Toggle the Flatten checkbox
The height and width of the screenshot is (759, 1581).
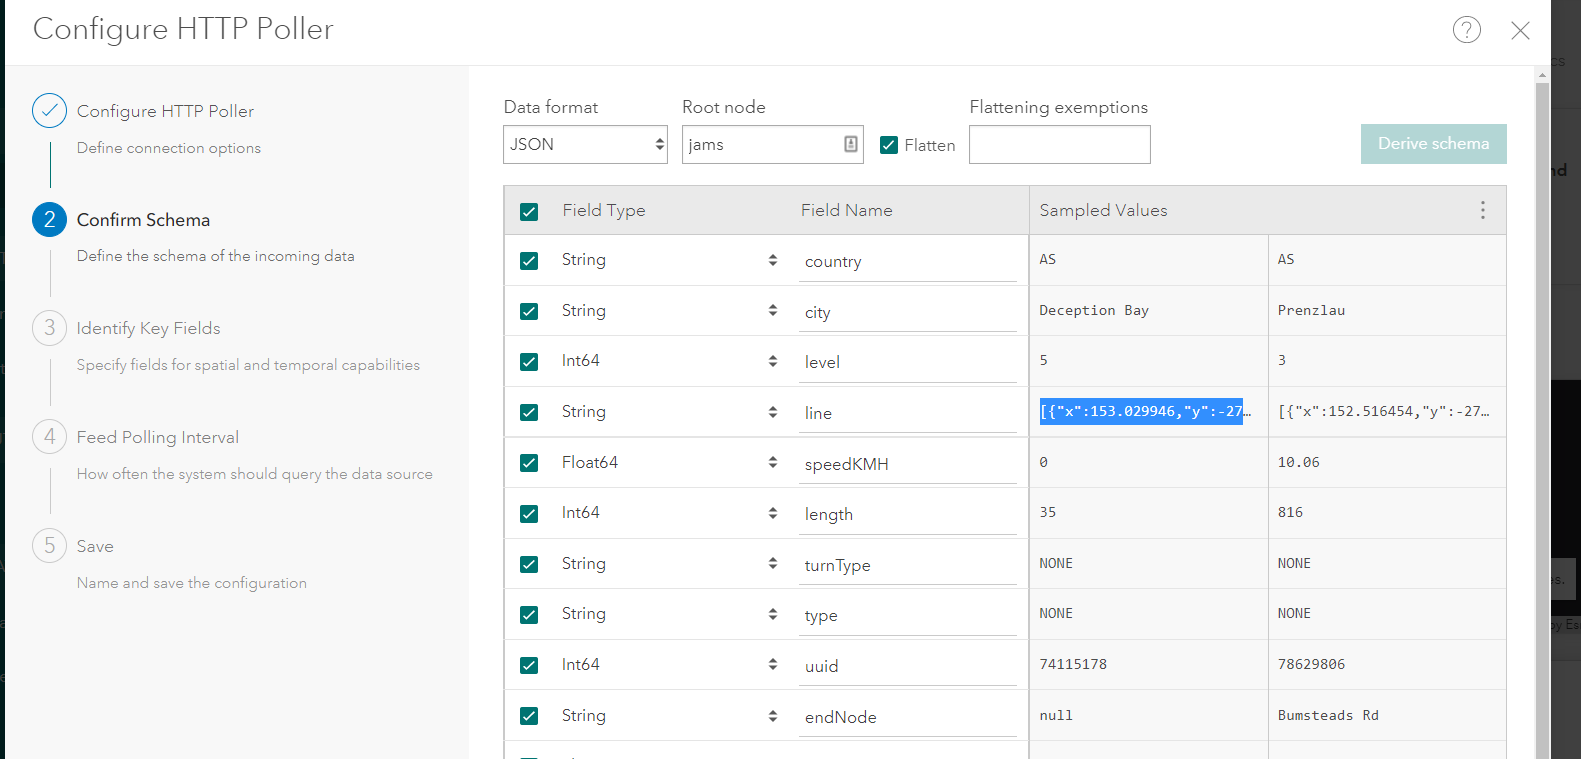pos(888,145)
